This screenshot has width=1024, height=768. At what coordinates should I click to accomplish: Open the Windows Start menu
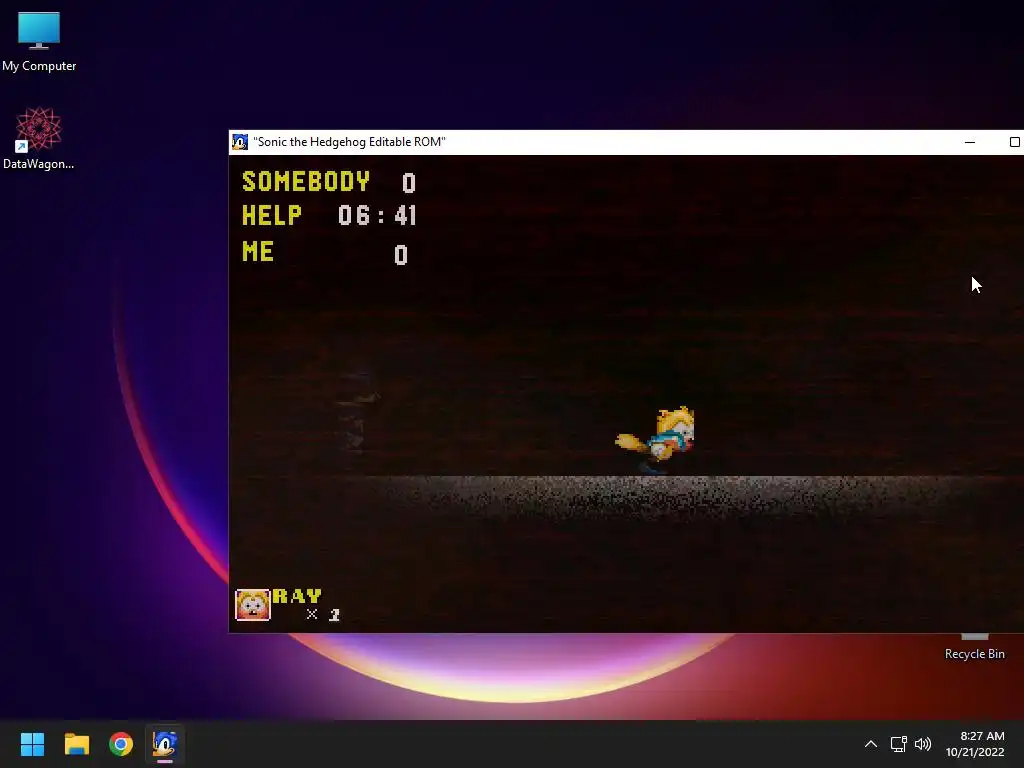(x=32, y=744)
